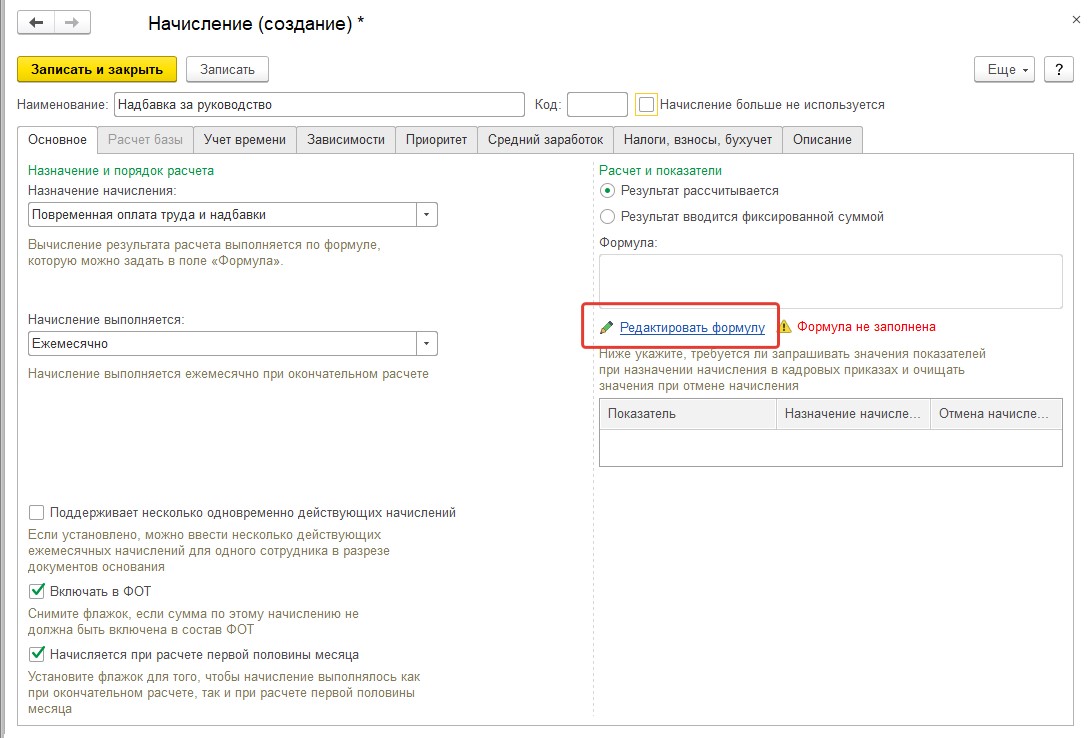Open help with the question mark button
1090x738 pixels.
[1059, 69]
